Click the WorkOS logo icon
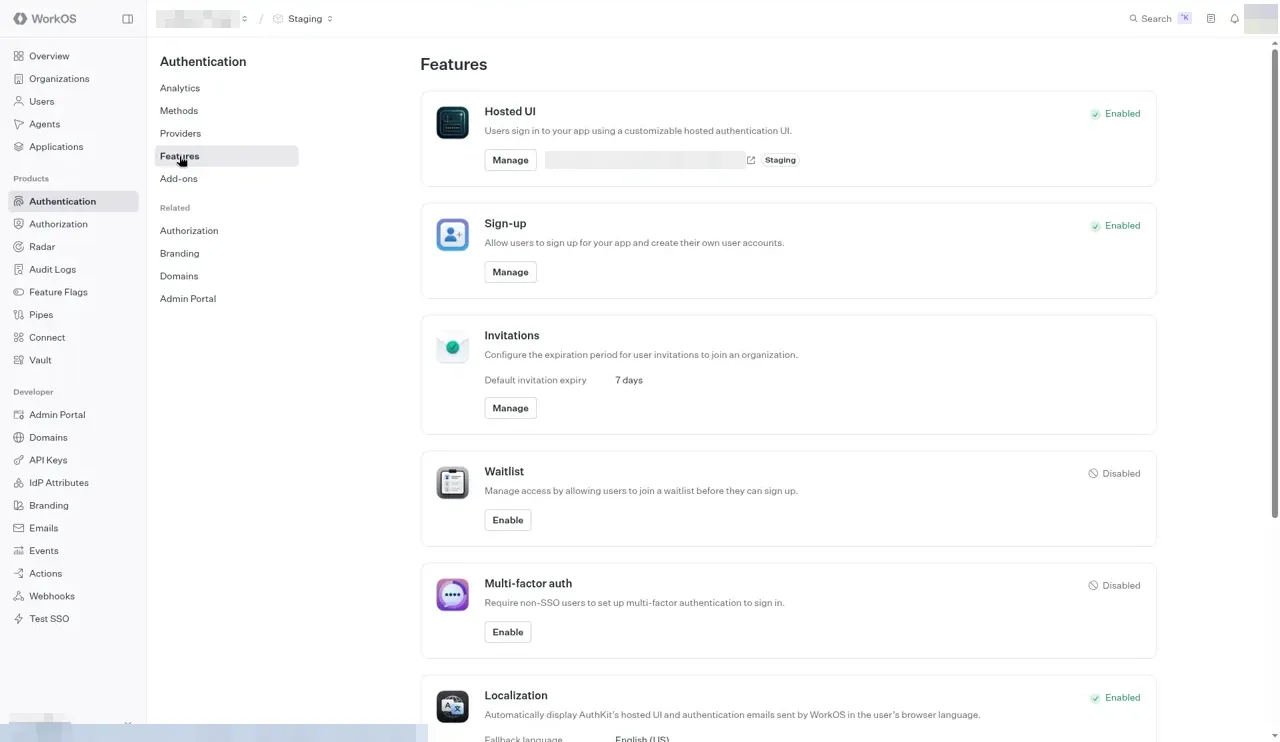This screenshot has width=1280, height=742. [x=20, y=19]
